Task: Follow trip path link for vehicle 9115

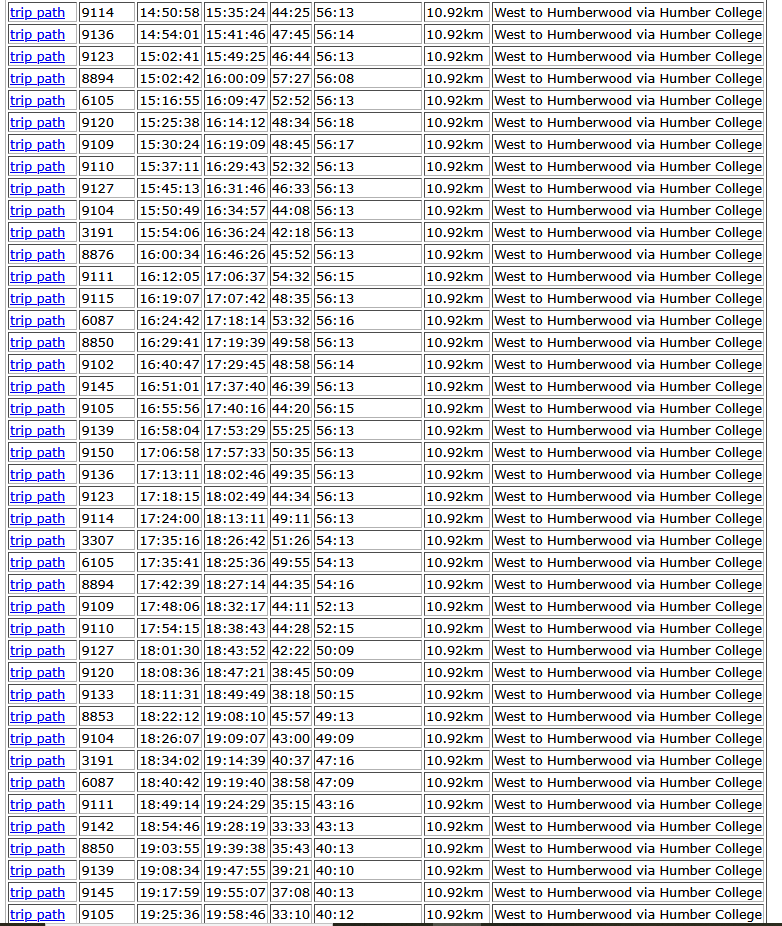Action: tap(37, 299)
